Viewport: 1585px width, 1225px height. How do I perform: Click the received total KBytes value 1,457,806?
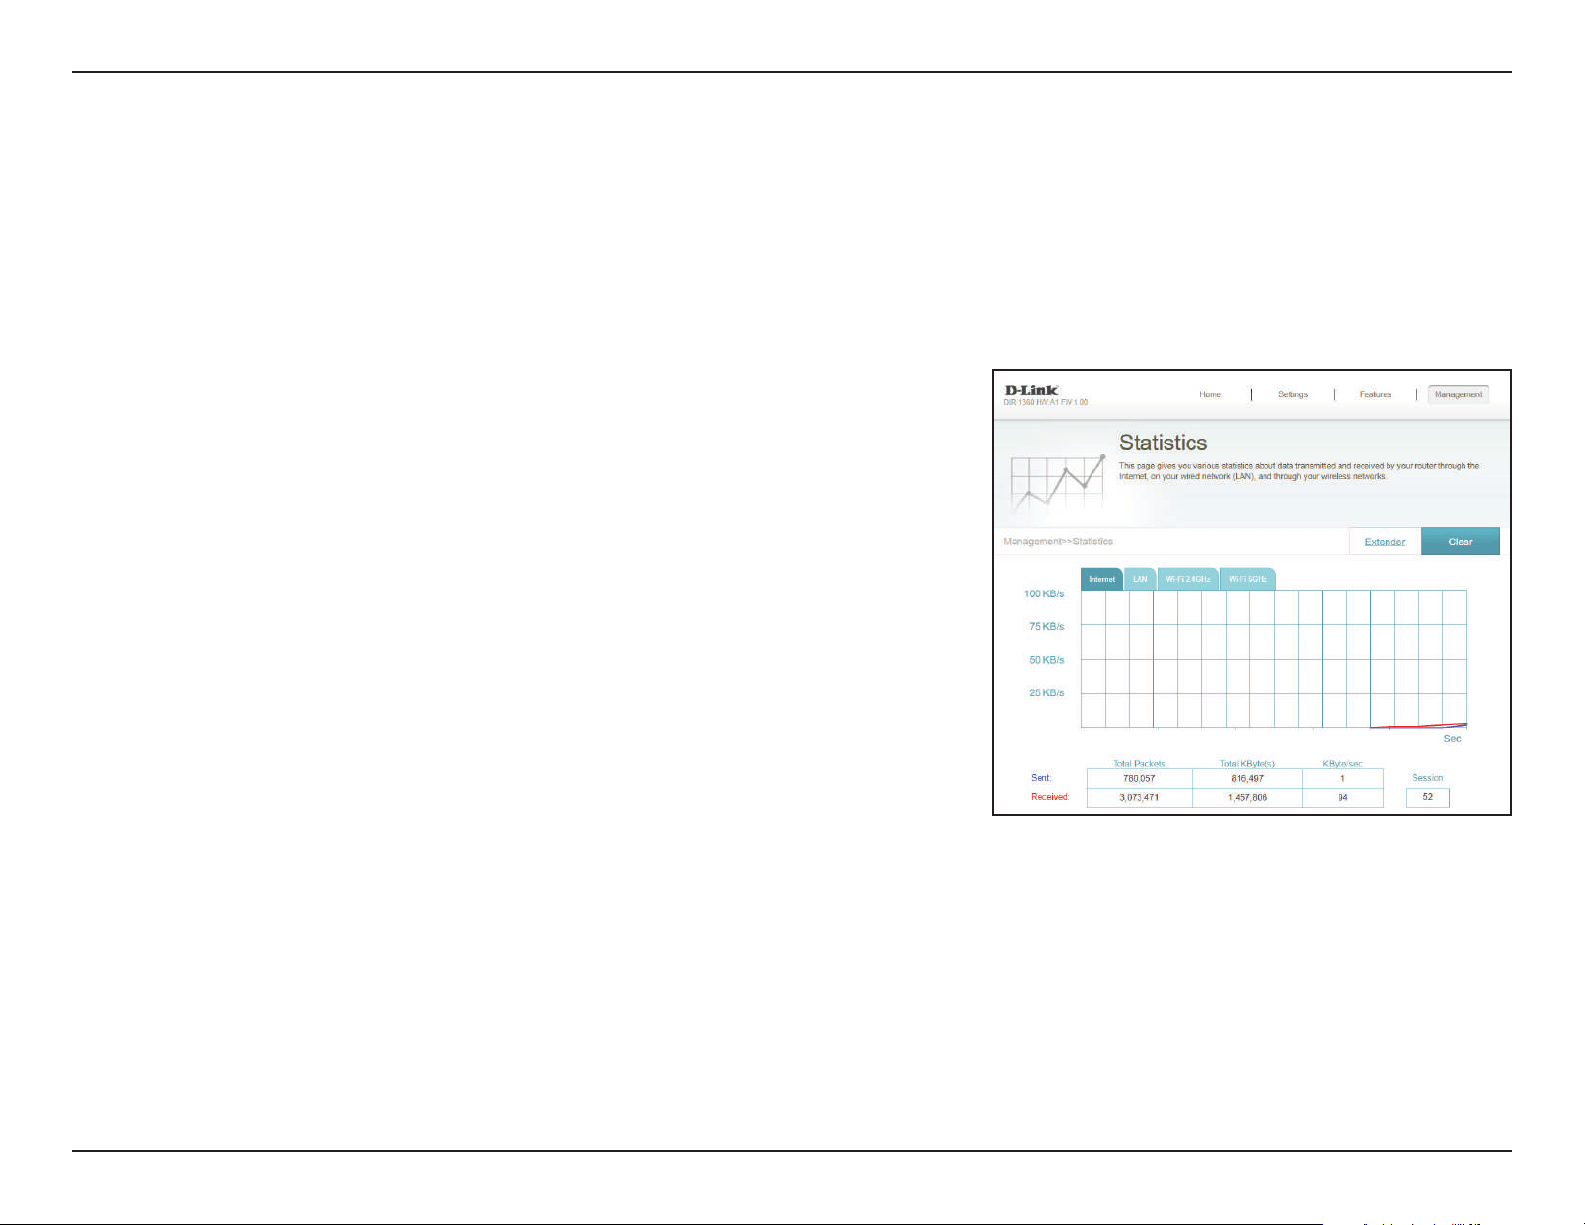[x=1247, y=797]
